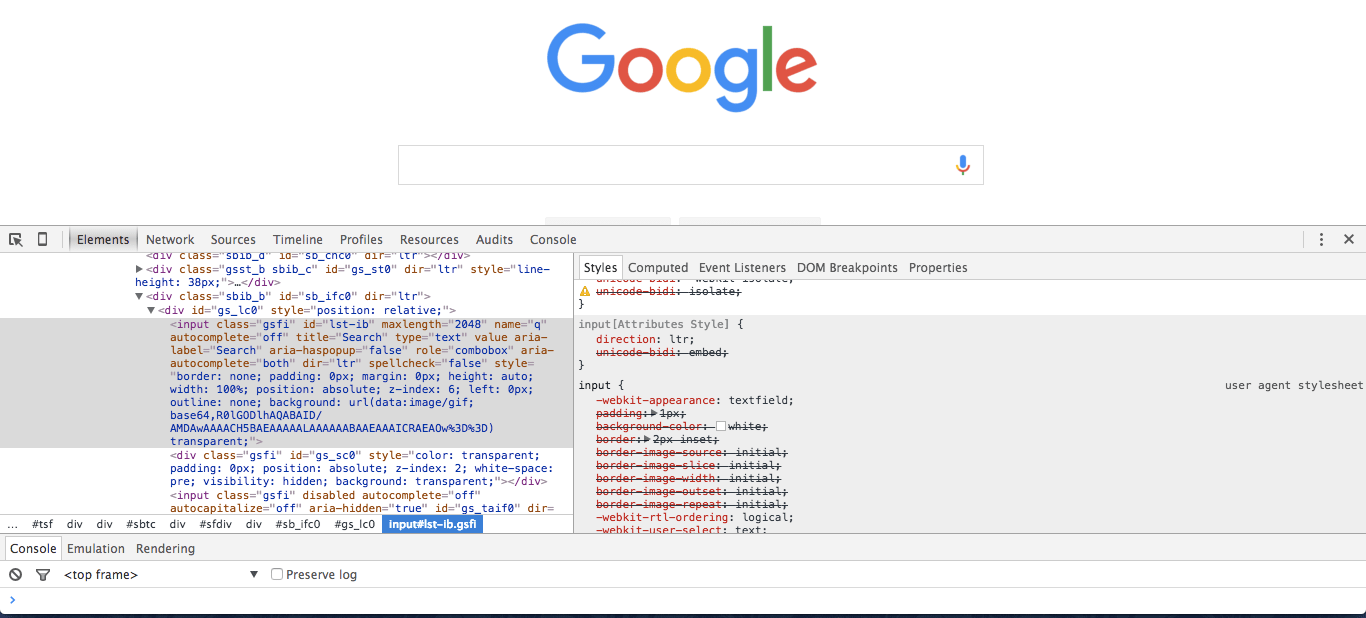Viewport: 1366px width, 618px height.
Task: Click the white background-color swatch
Action: pyautogui.click(x=721, y=427)
